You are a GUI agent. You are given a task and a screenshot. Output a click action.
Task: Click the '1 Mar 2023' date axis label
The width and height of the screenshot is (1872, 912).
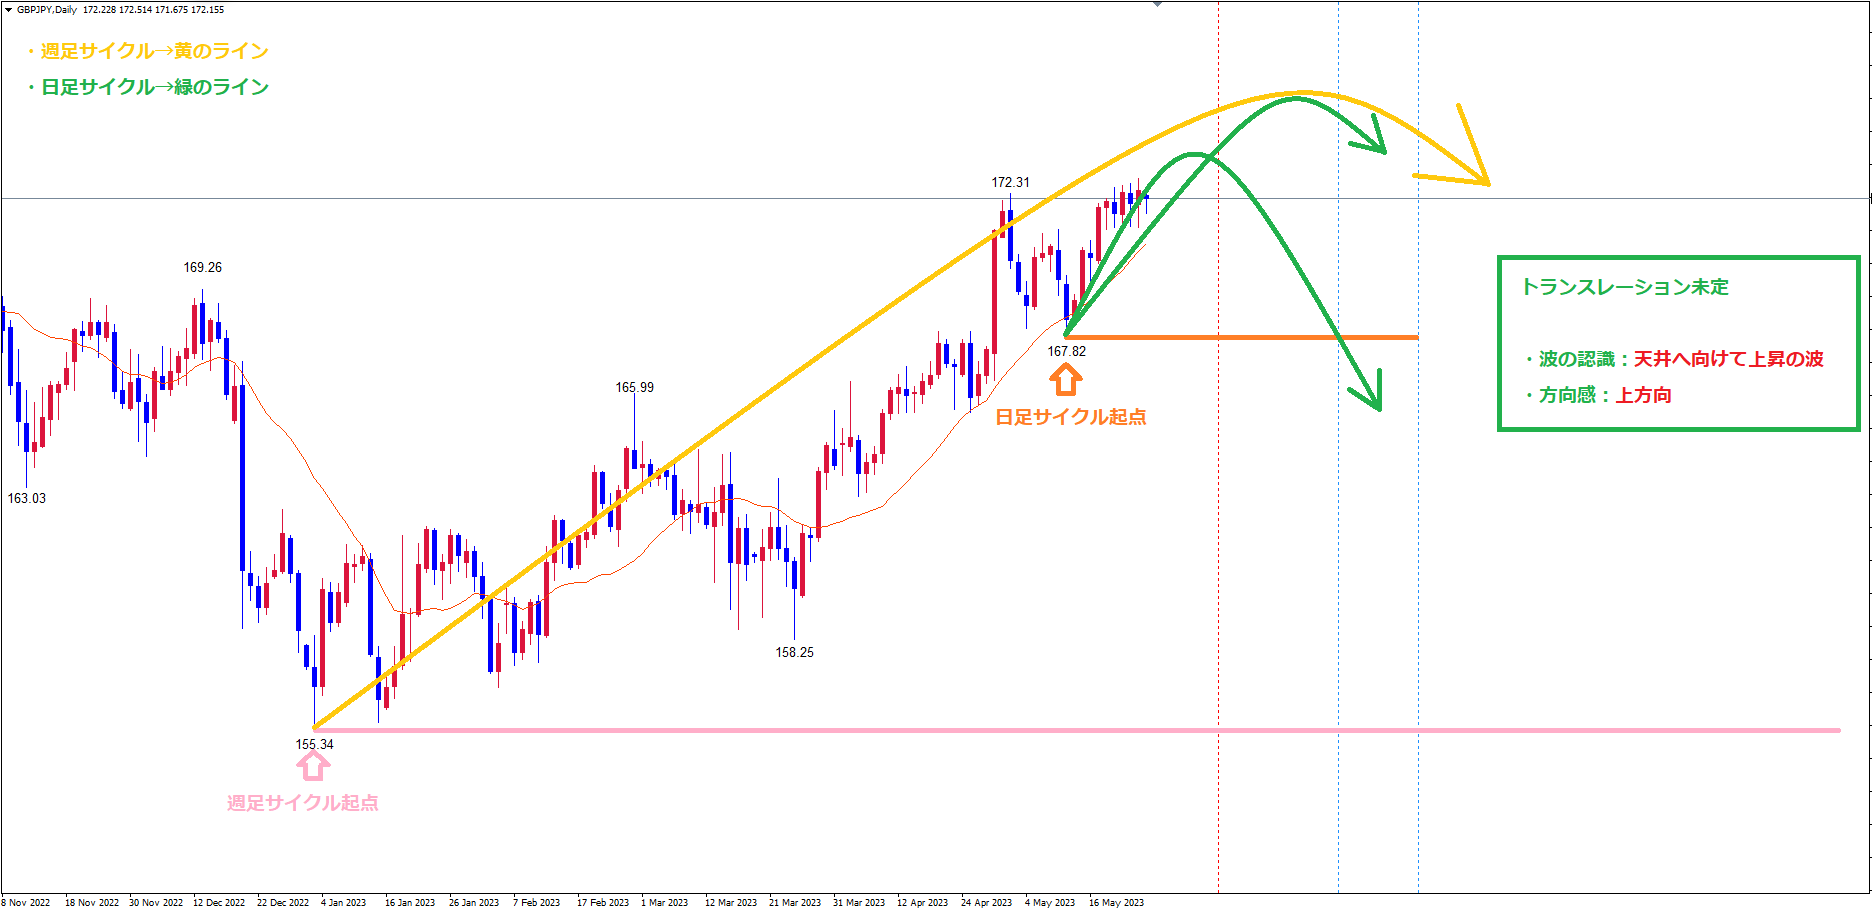point(664,902)
